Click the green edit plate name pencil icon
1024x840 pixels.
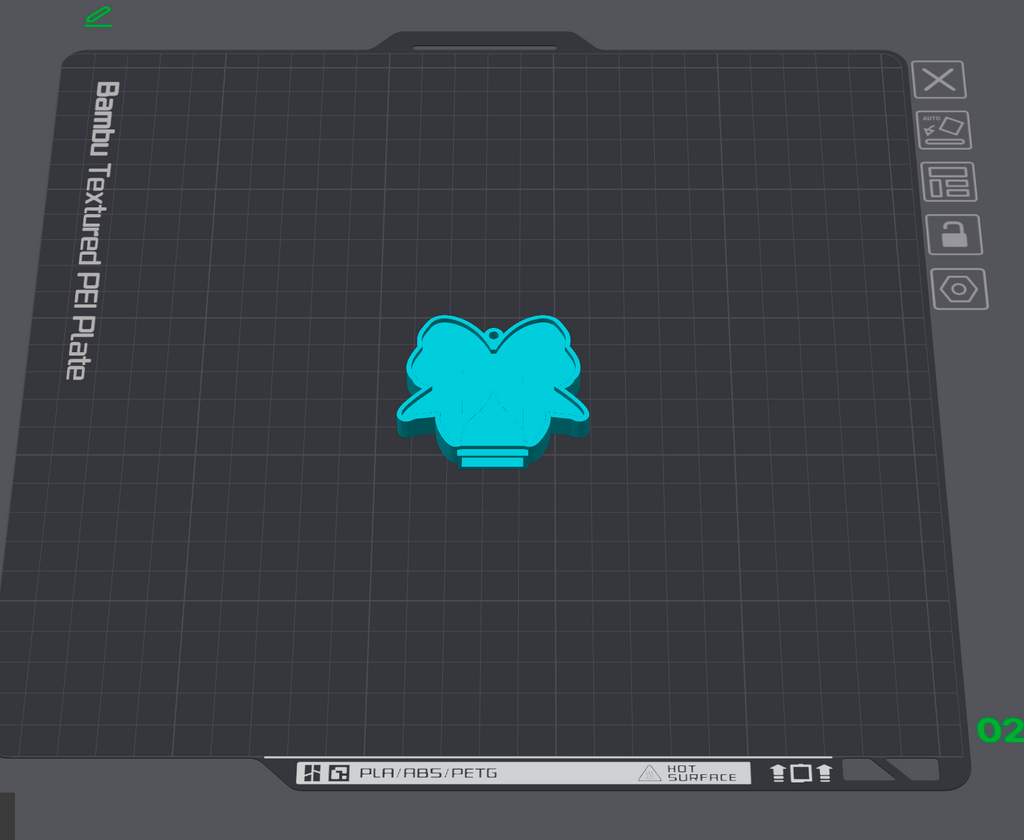(x=99, y=17)
